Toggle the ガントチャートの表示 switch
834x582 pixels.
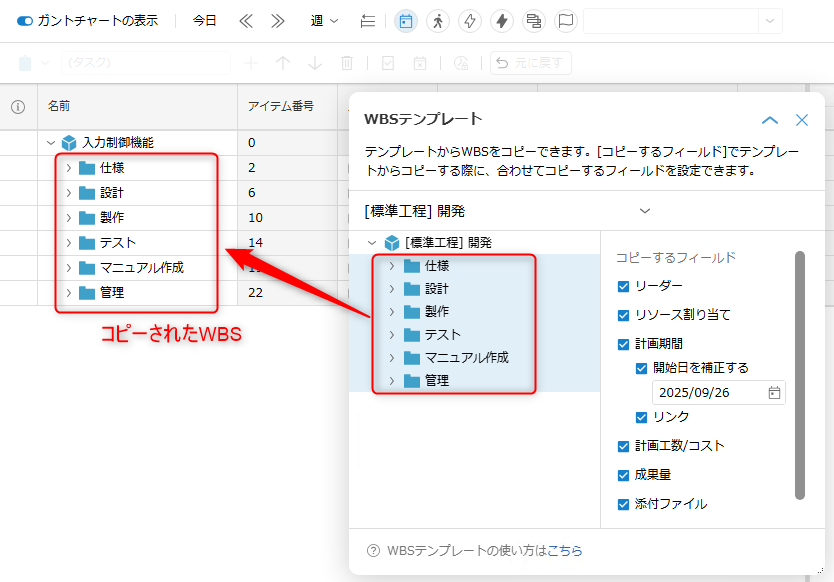pyautogui.click(x=25, y=21)
